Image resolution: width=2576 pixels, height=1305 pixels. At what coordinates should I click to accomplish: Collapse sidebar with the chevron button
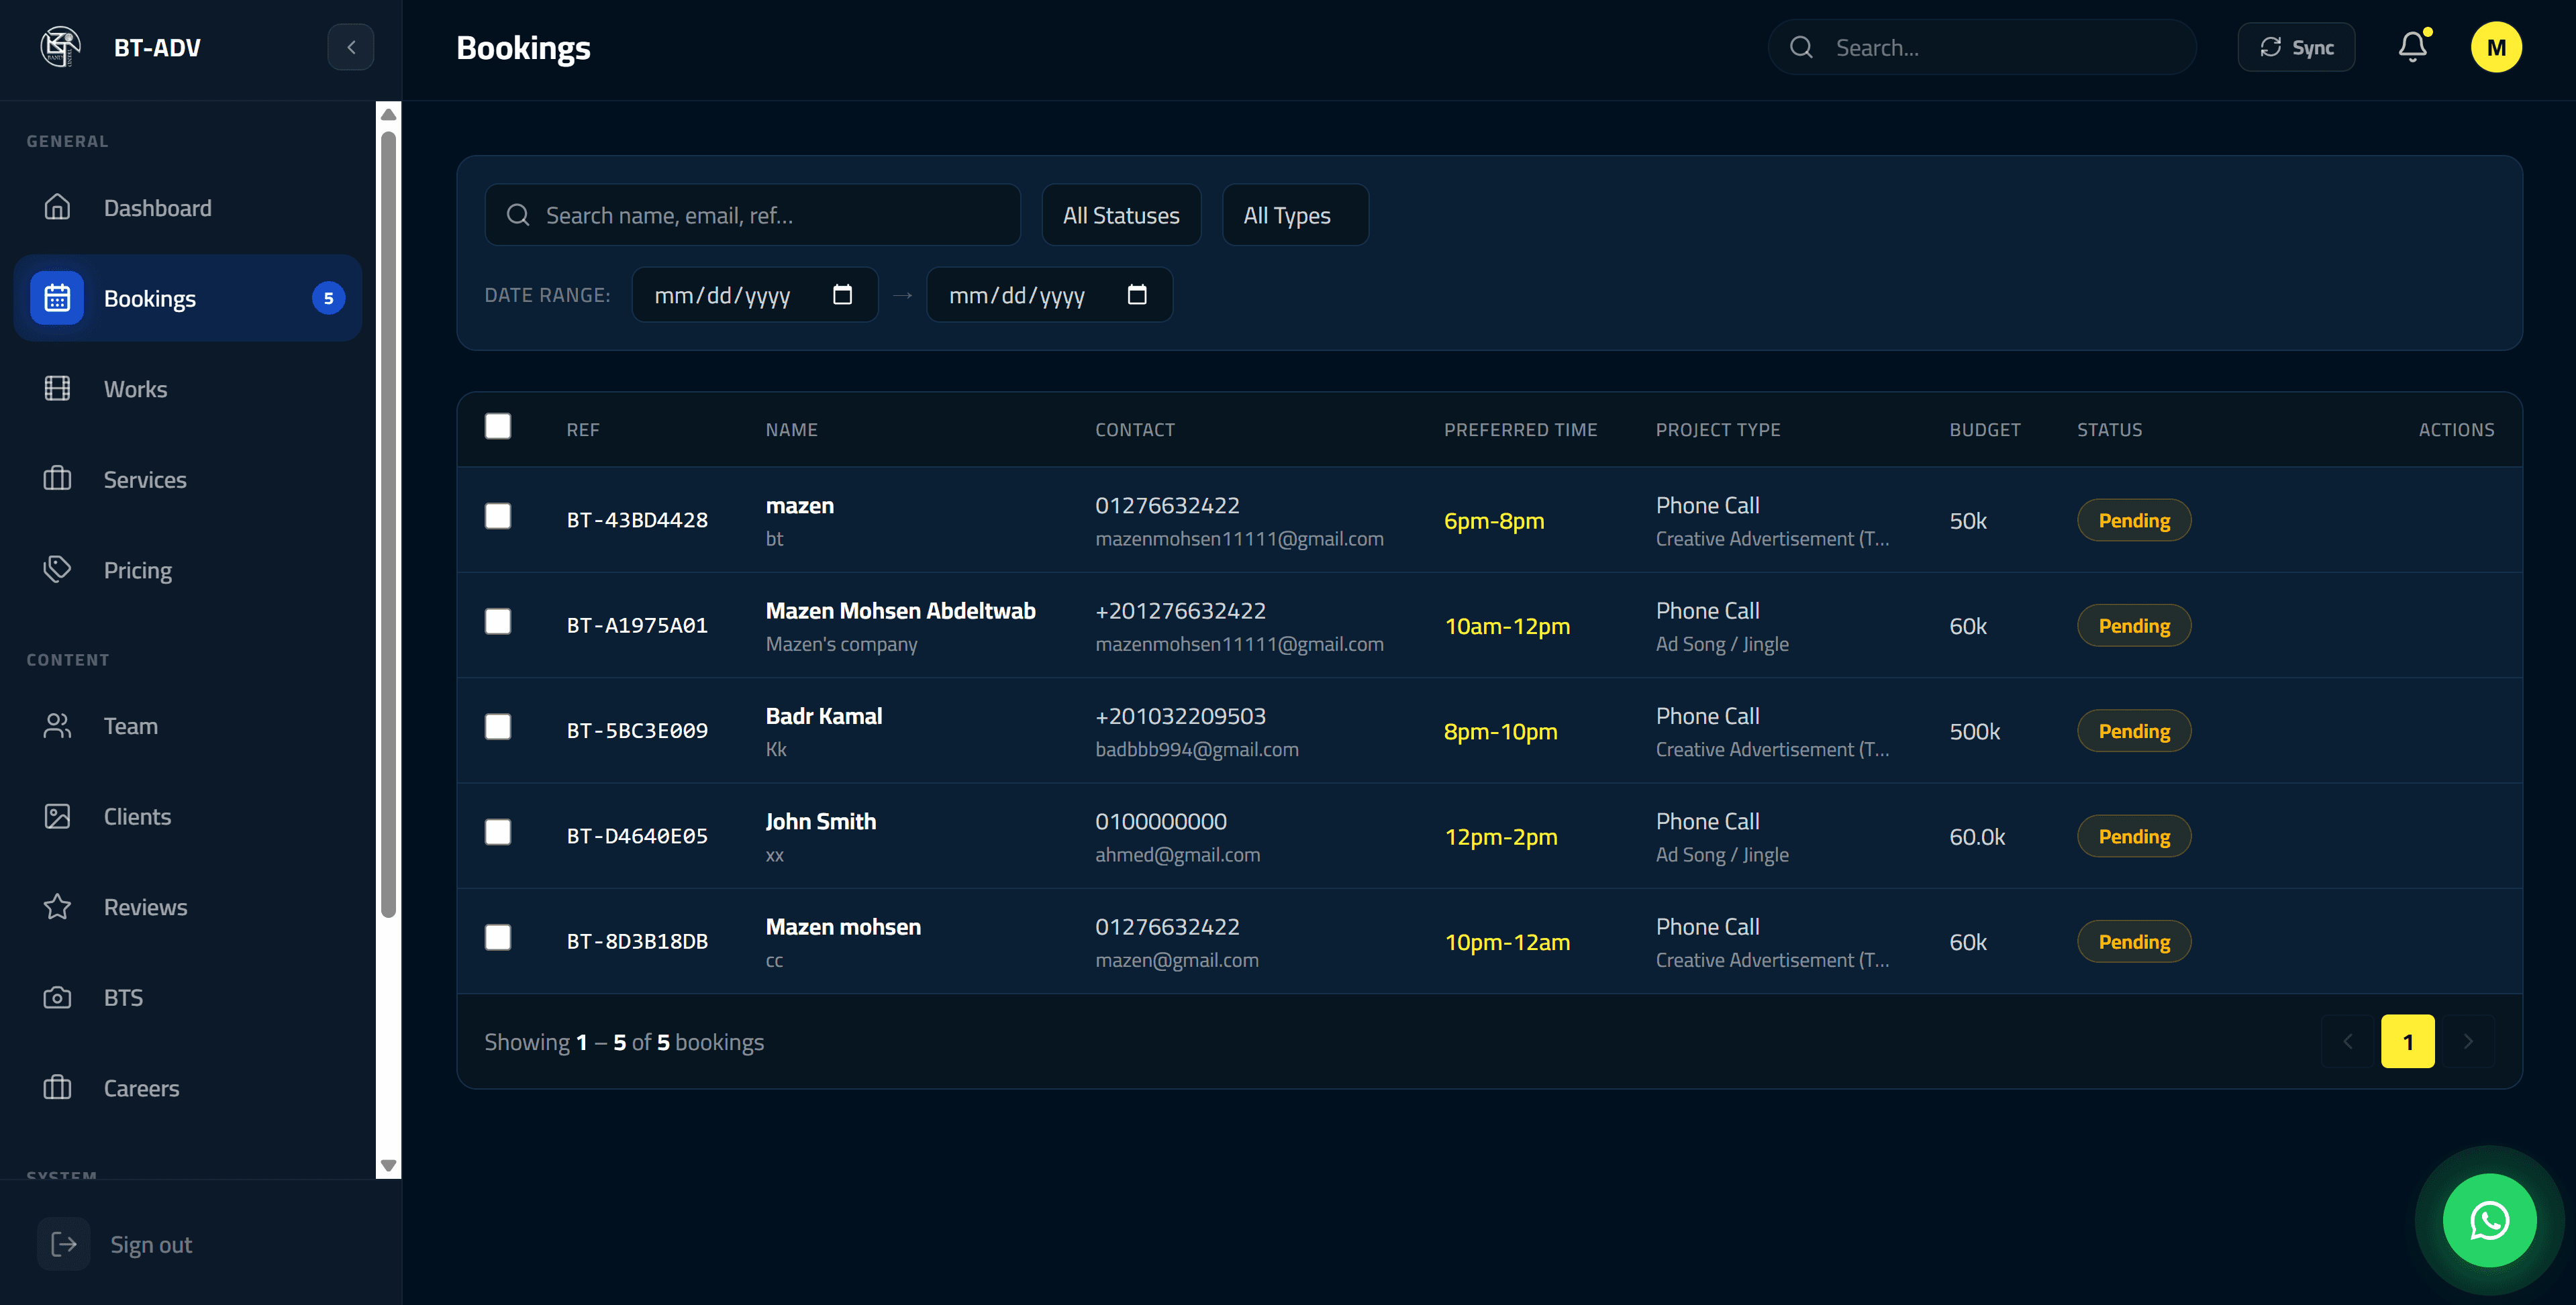pos(351,47)
